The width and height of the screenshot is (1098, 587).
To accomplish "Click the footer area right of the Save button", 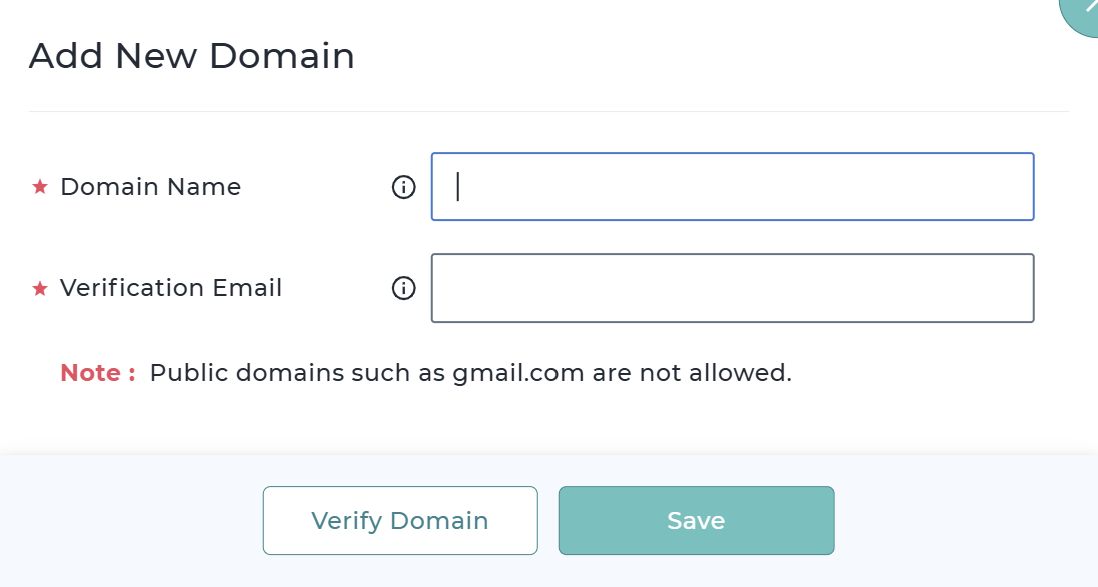I will [x=960, y=520].
